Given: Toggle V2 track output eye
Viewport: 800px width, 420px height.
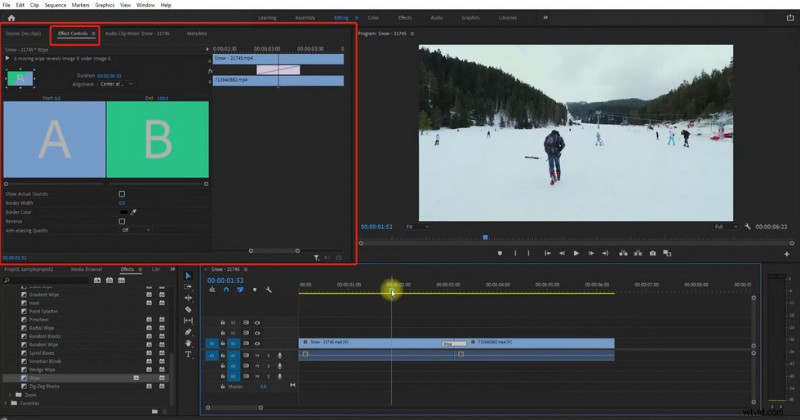Looking at the screenshot, I should [257, 333].
